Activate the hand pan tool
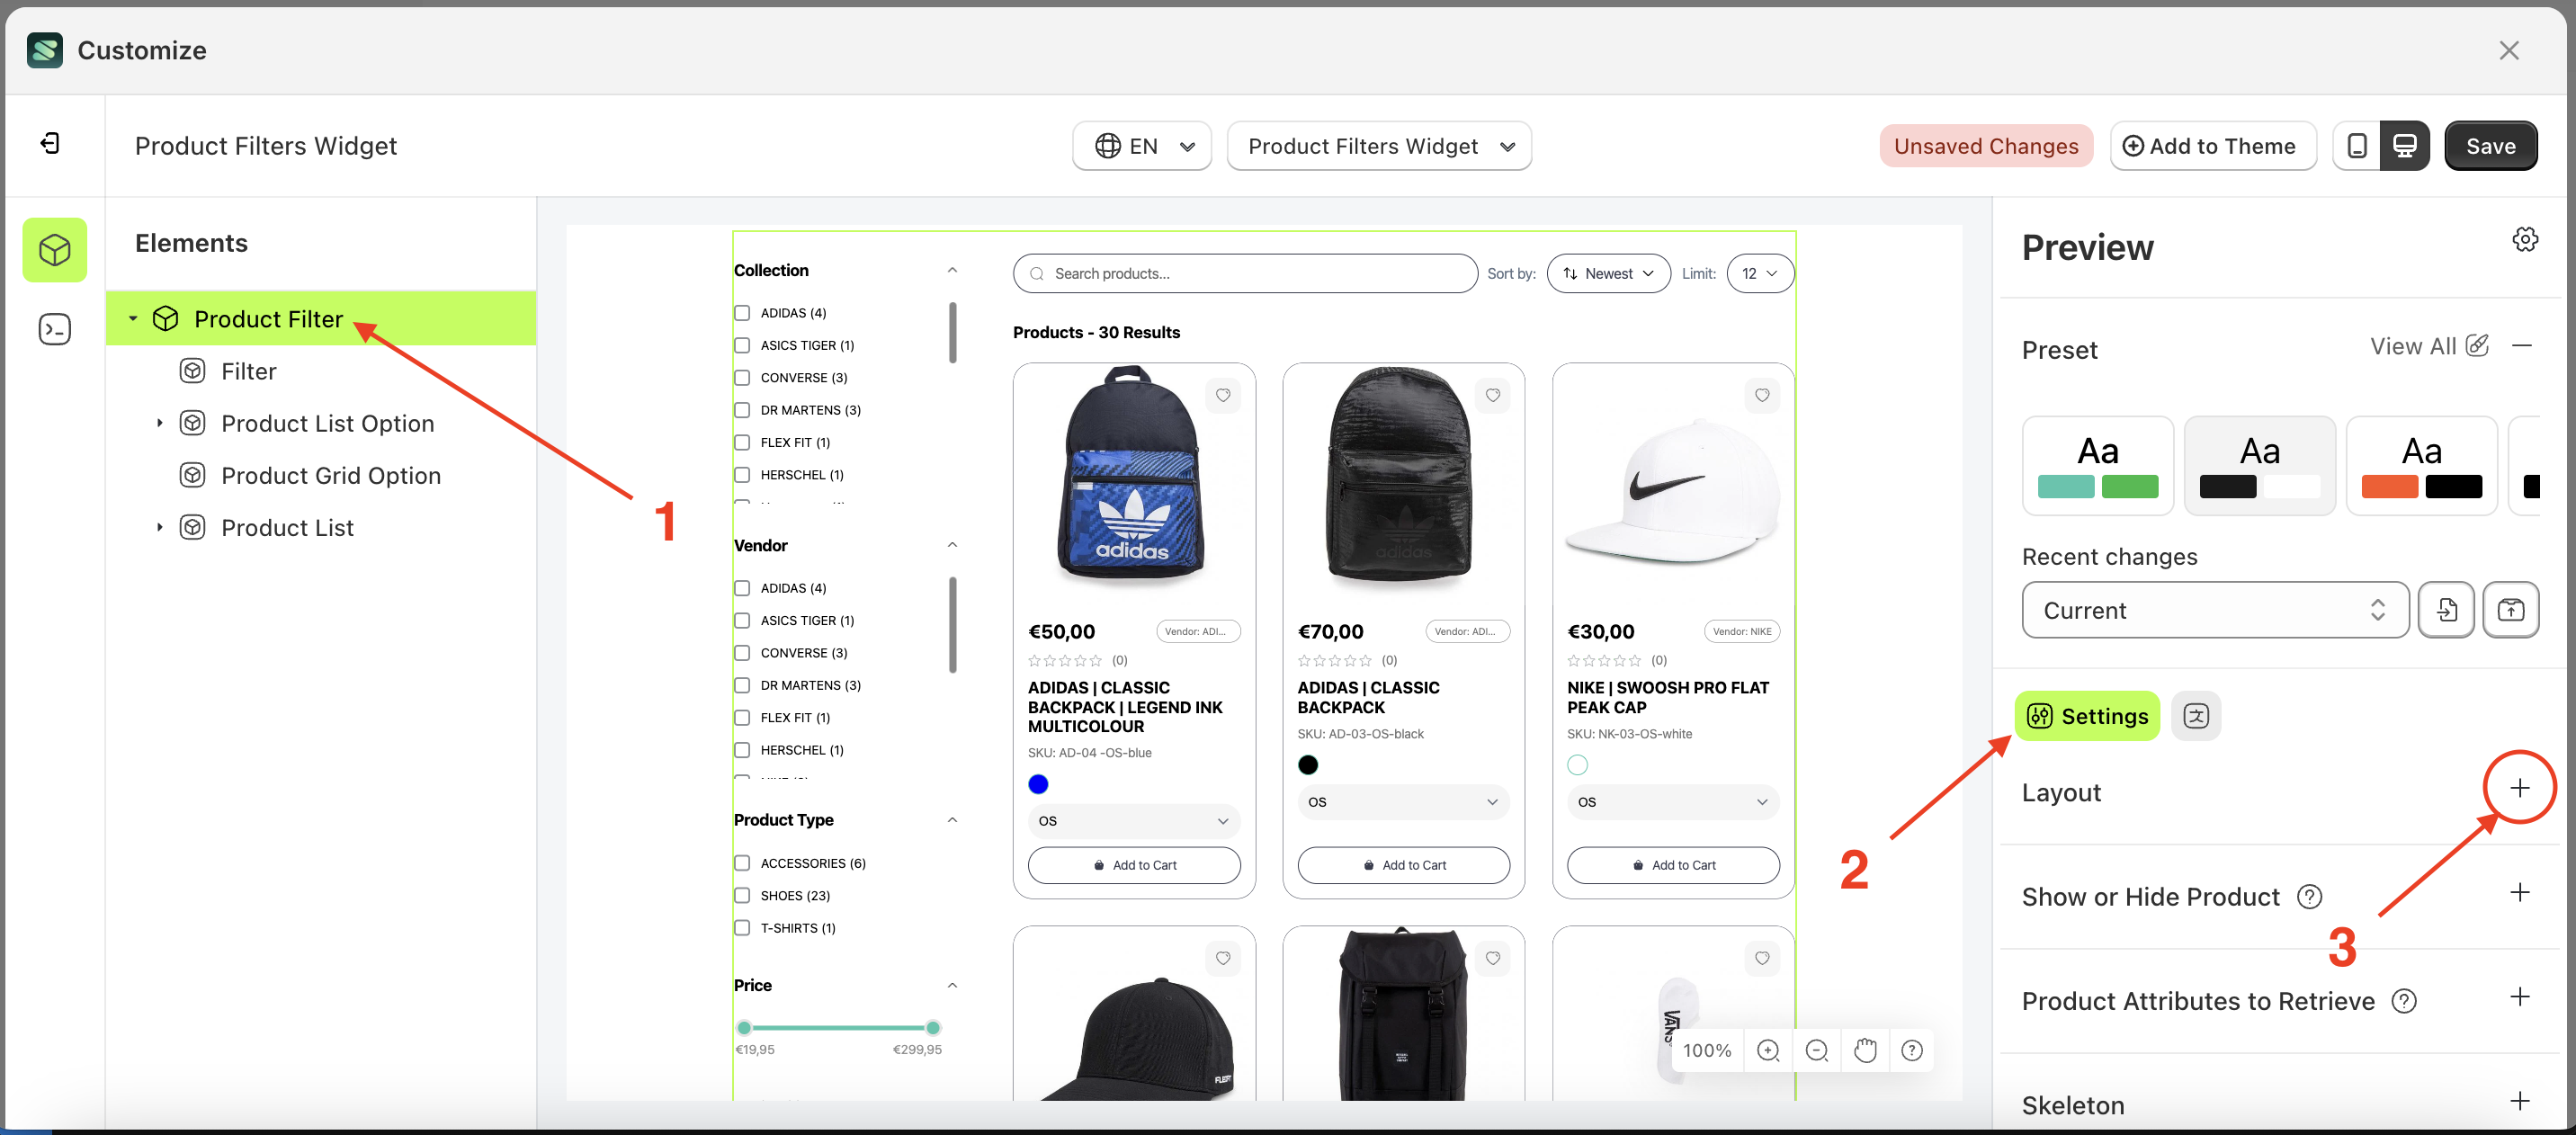The height and width of the screenshot is (1135, 2576). click(x=1864, y=1050)
